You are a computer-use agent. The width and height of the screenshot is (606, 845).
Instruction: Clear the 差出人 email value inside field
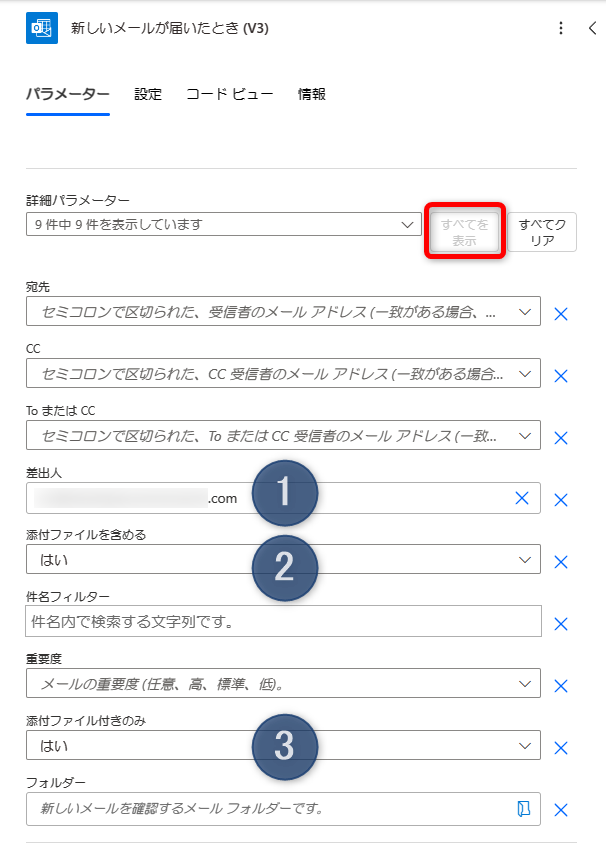click(x=521, y=498)
